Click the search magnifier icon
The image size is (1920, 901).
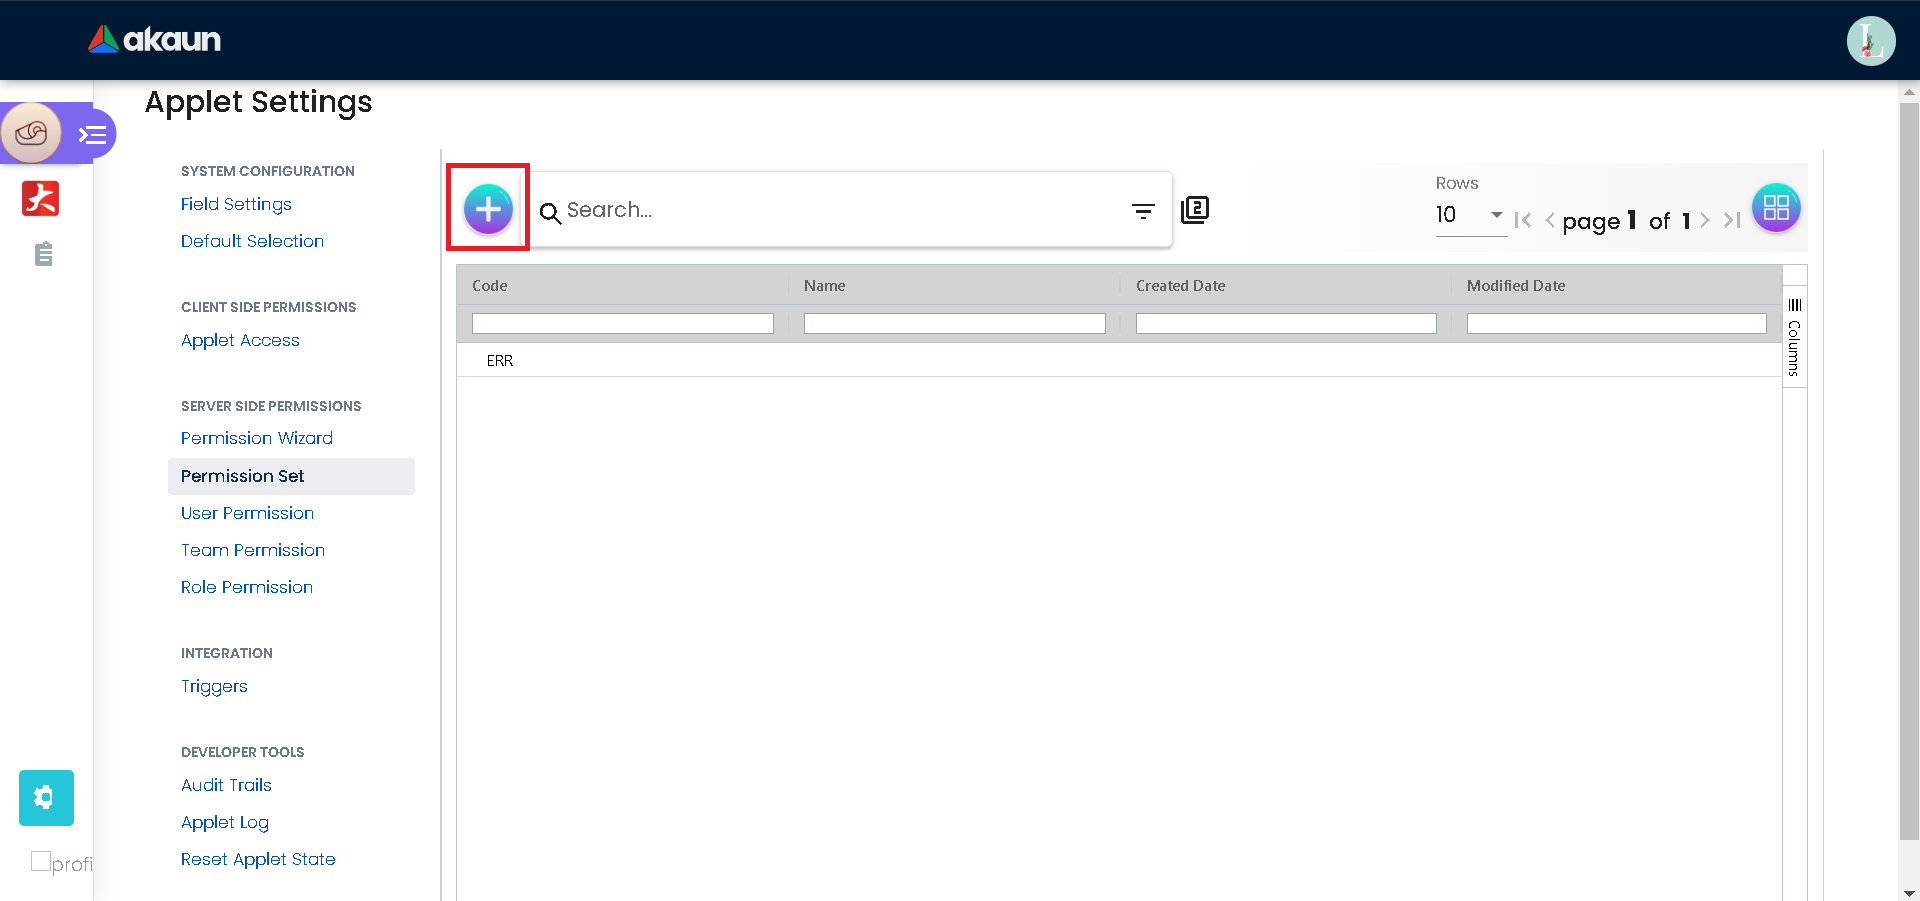pyautogui.click(x=550, y=212)
